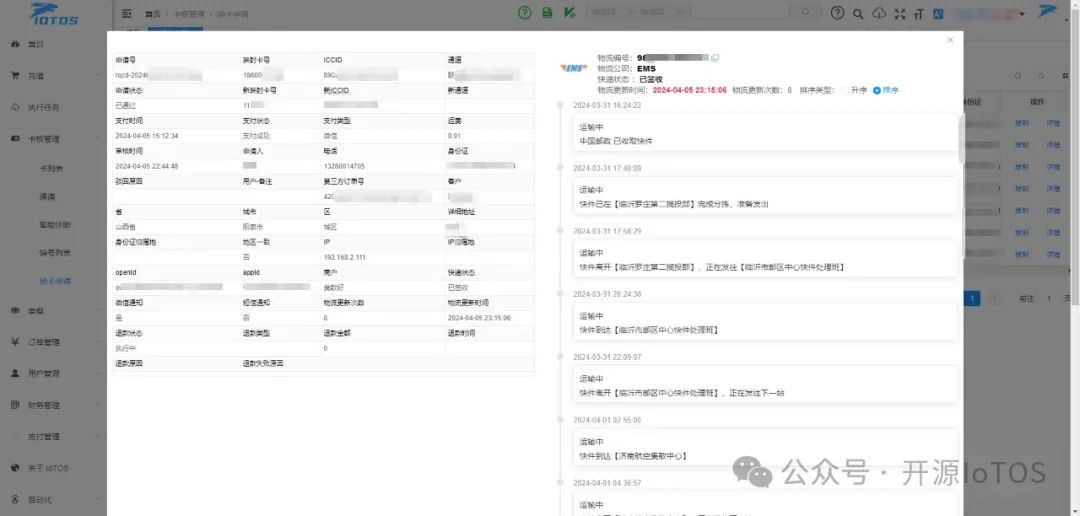Click the cloud download icon
Screen dimensions: 1080x516
(x=879, y=13)
